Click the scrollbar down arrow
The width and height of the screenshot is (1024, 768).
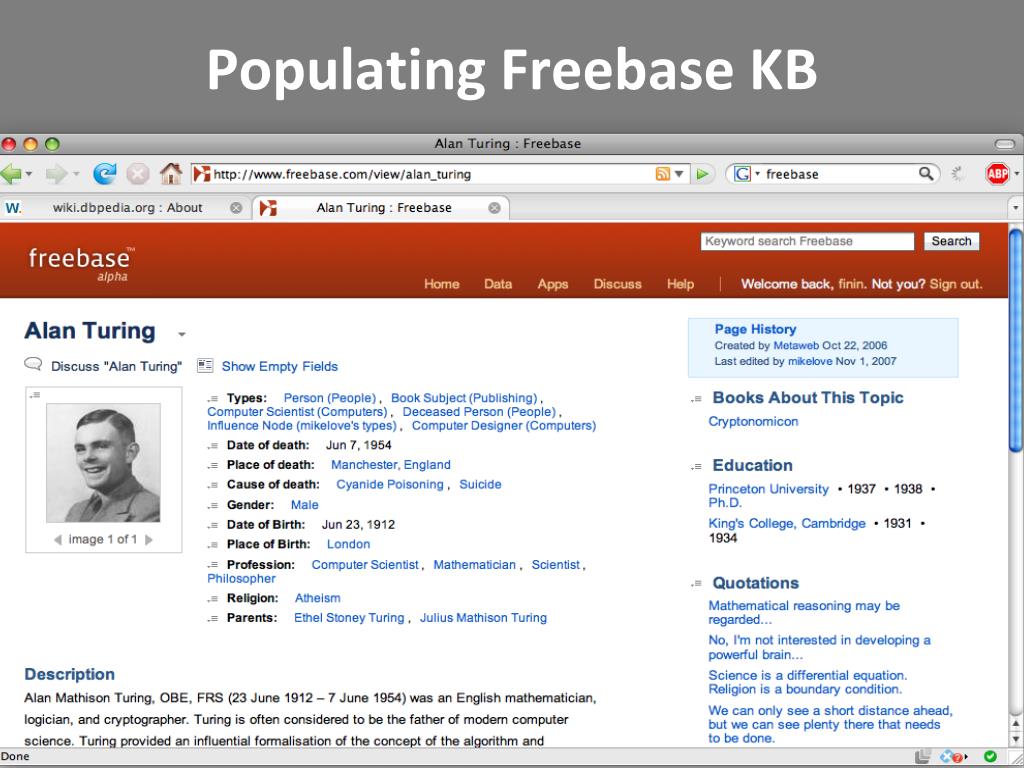(1016, 739)
